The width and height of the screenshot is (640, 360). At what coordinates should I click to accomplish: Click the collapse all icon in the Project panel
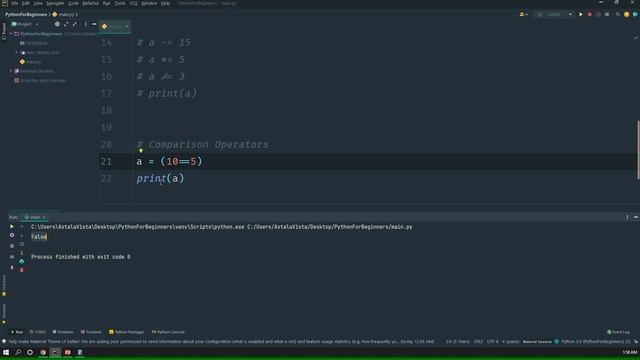[75, 24]
